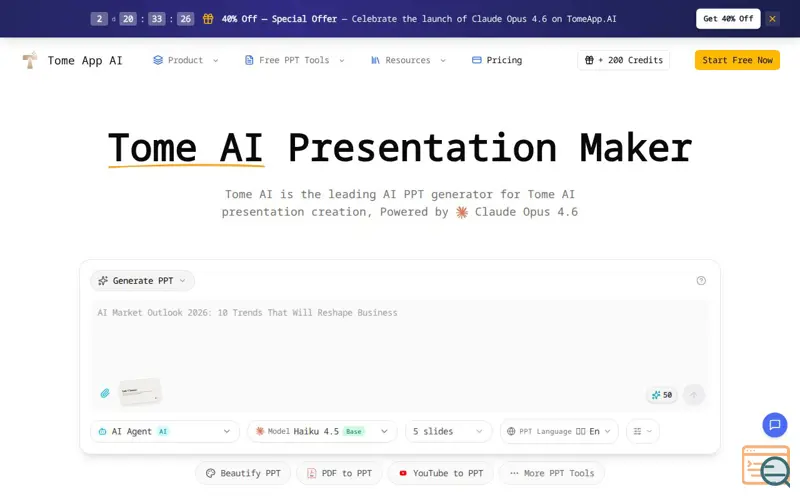Click the PDF to PPT button
The width and height of the screenshot is (800, 500).
[x=339, y=473]
